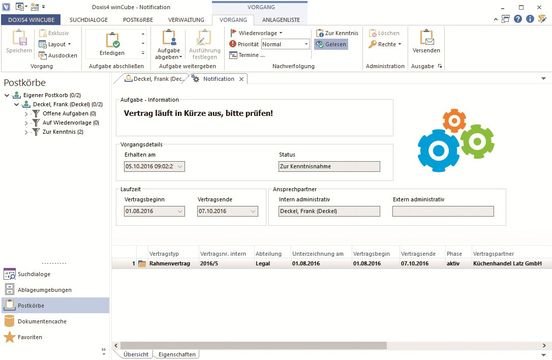Expand Aufgabe abschließen gallery arrow
This screenshot has width=552, height=360.
point(143,53)
